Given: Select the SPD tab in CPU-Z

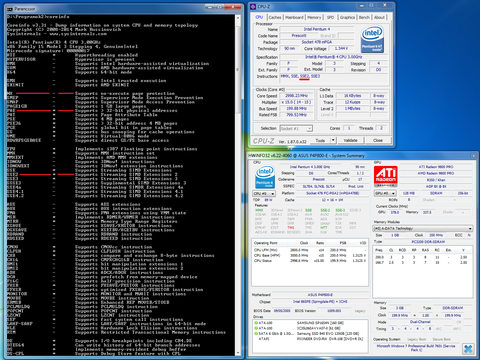Looking at the screenshot, I should tap(330, 17).
